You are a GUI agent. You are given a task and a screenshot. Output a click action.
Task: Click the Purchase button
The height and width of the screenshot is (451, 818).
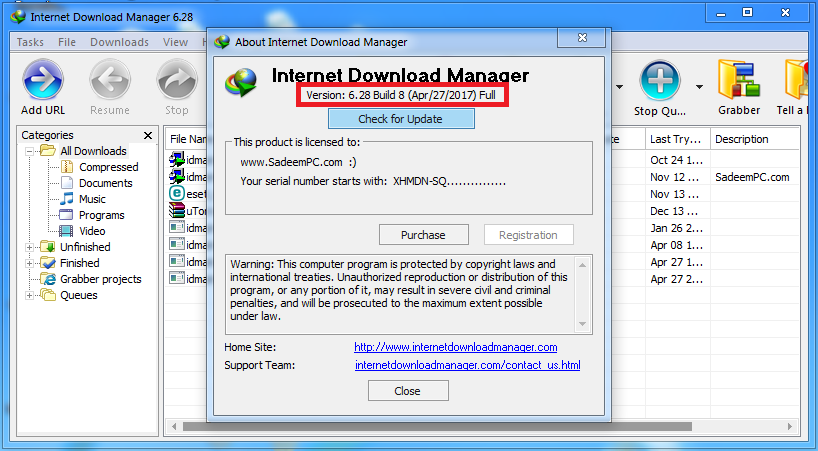coord(424,235)
